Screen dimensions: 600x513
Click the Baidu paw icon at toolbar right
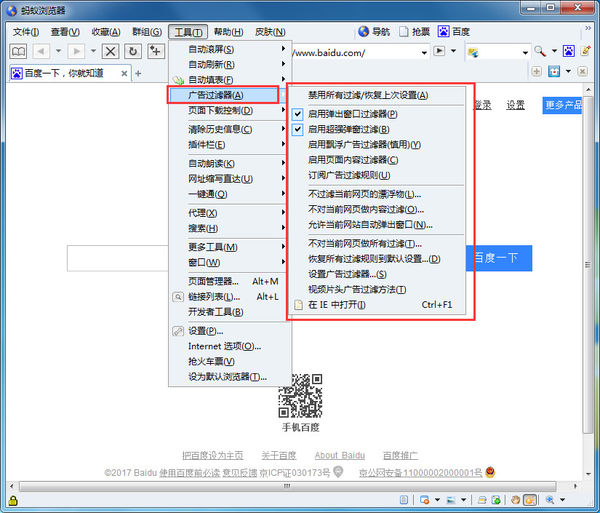pyautogui.click(x=568, y=51)
